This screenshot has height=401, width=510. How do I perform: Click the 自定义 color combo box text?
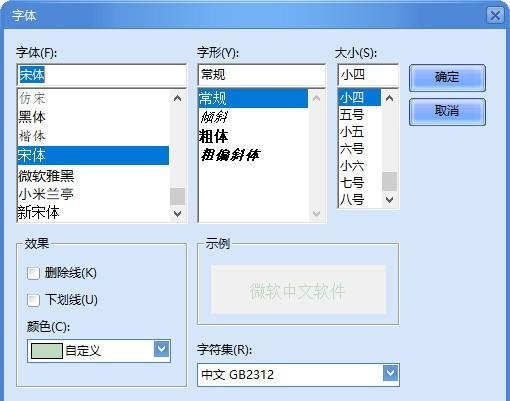pos(83,351)
